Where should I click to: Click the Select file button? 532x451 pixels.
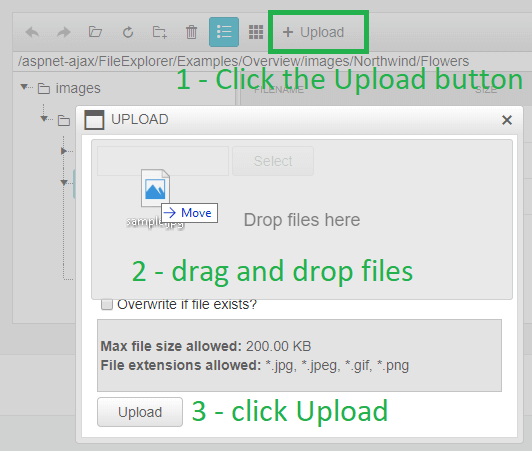pyautogui.click(x=273, y=161)
